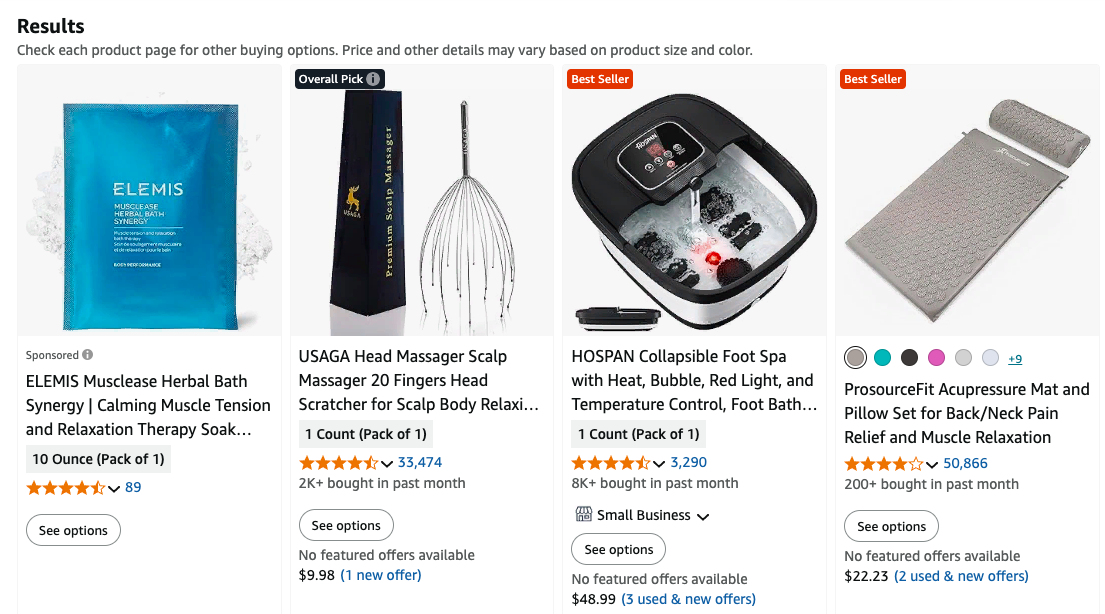The image size is (1105, 614).
Task: Open the ELEMIS bath synergy product image
Action: 150,201
